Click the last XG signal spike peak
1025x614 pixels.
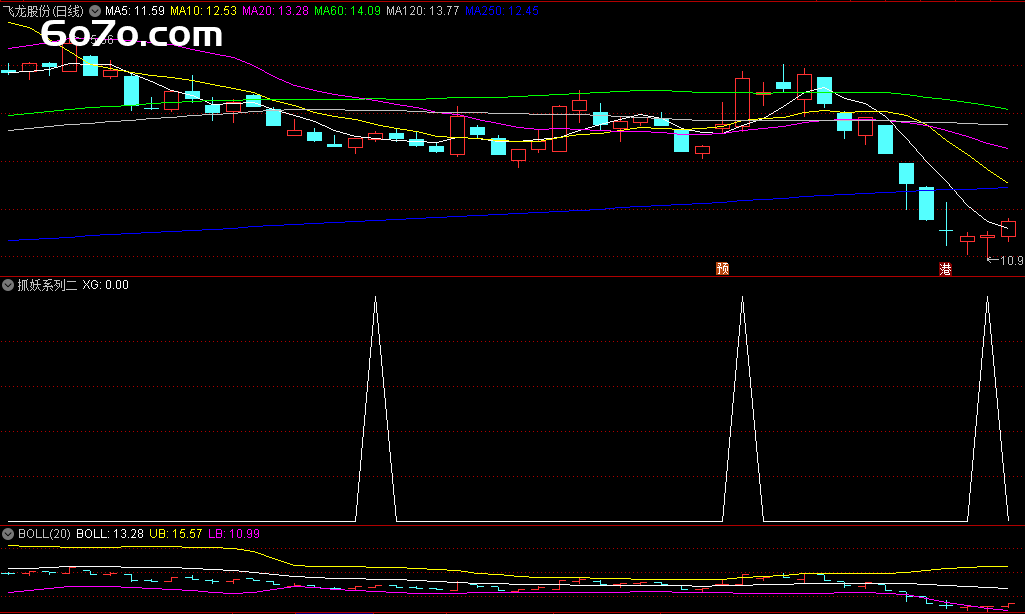coord(987,298)
